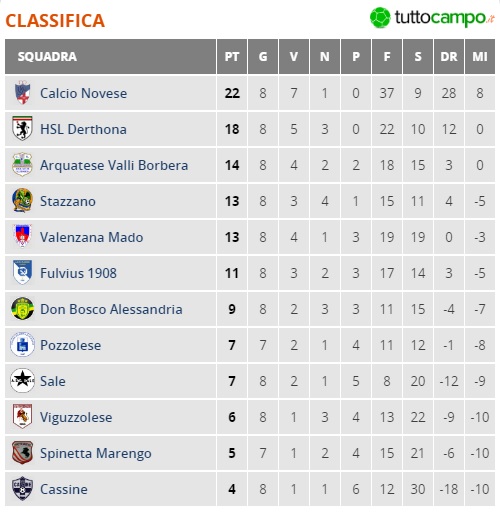Click the HSL Derthona lion crest
This screenshot has height=513, width=500.
pyautogui.click(x=22, y=129)
